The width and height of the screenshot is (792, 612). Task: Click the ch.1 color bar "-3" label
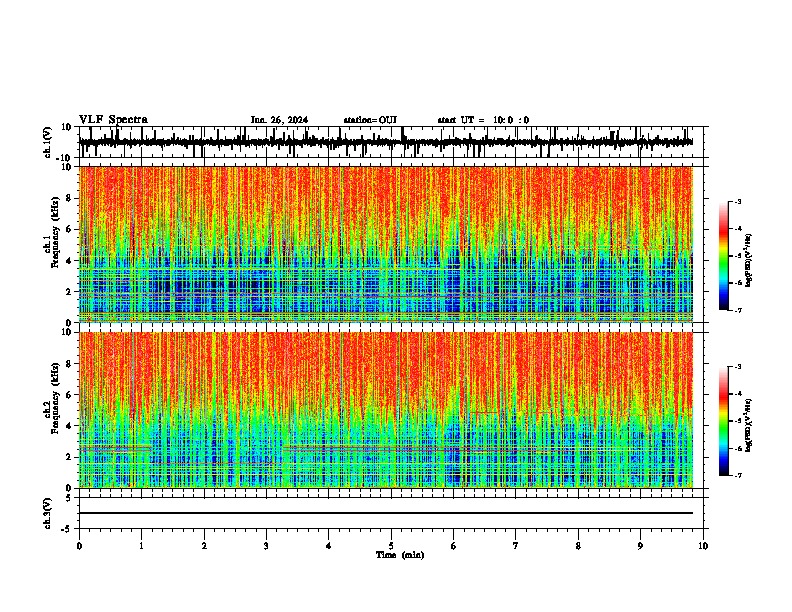tap(738, 201)
